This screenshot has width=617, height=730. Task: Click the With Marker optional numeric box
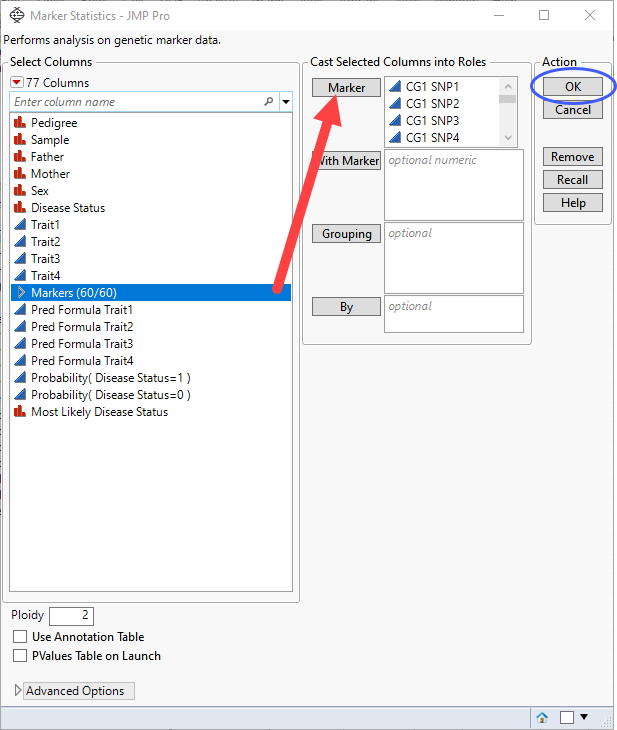(x=454, y=185)
